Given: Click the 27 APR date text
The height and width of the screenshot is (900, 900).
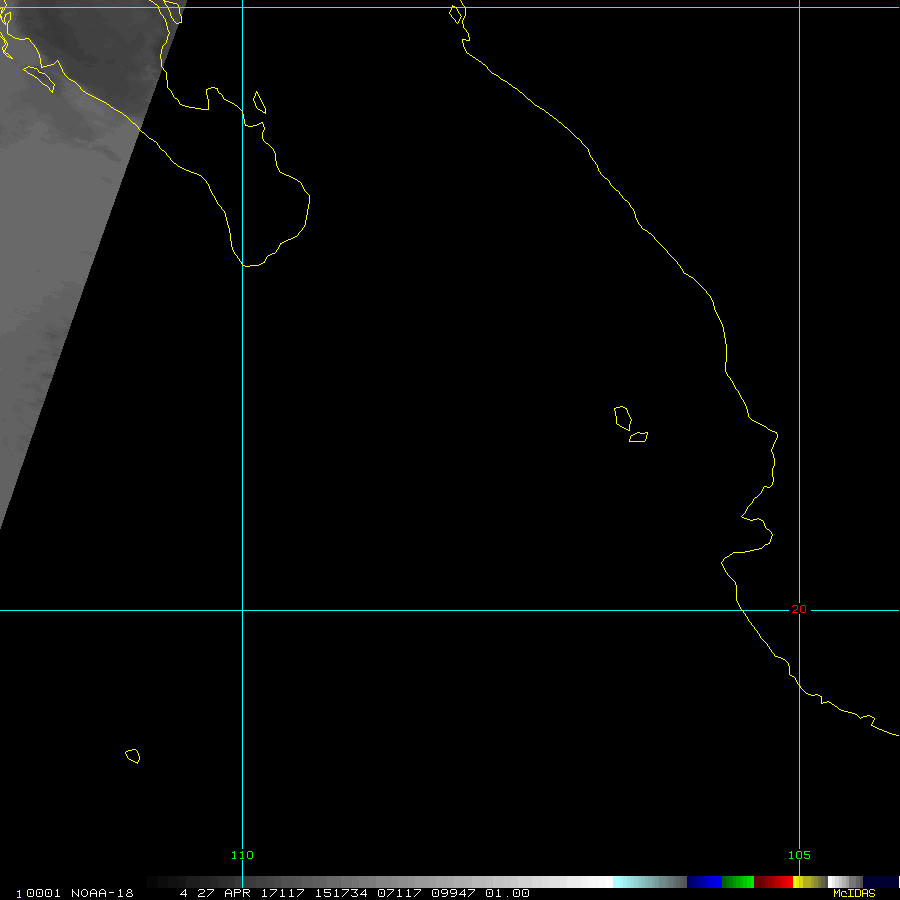Looking at the screenshot, I should 220,893.
